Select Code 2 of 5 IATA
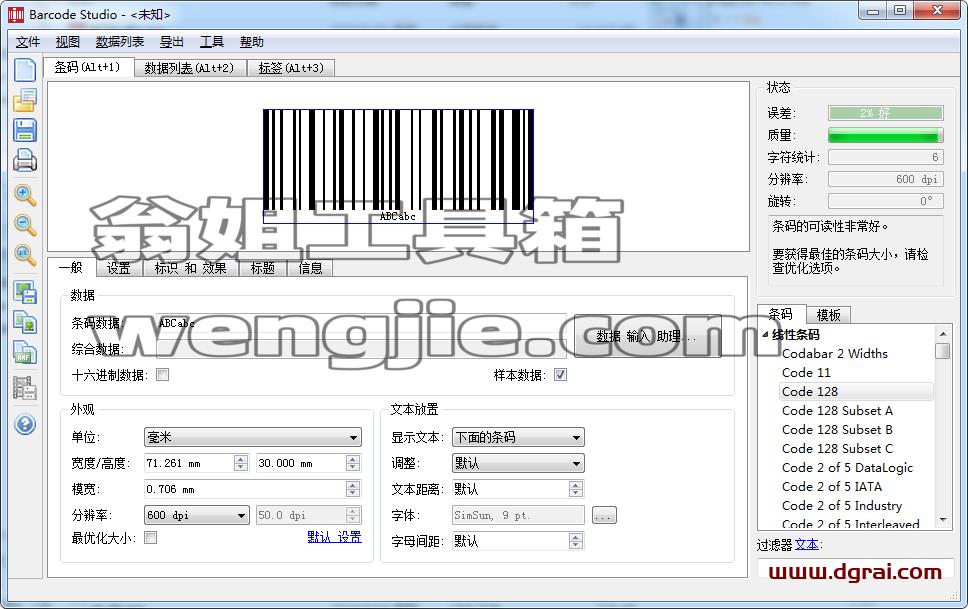Viewport: 968px width, 609px height. 832,487
